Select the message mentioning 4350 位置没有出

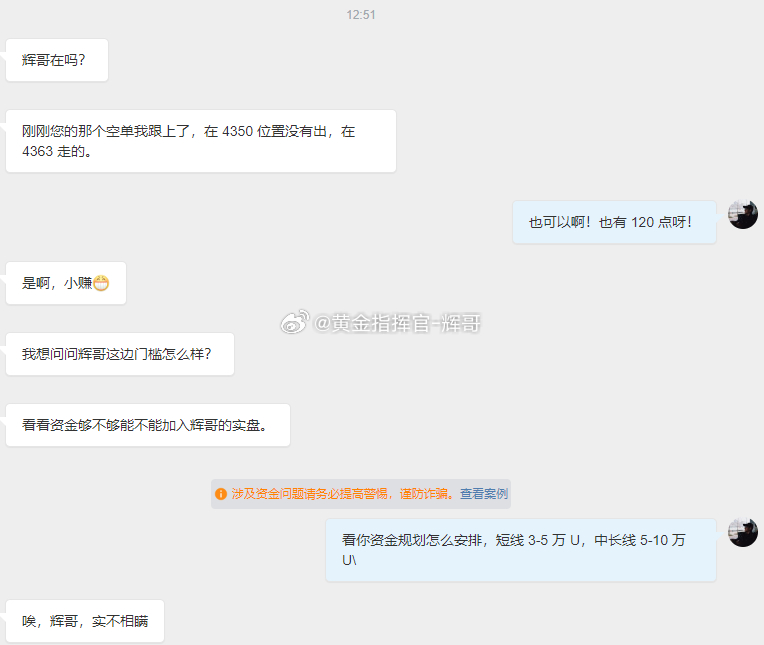coord(201,141)
